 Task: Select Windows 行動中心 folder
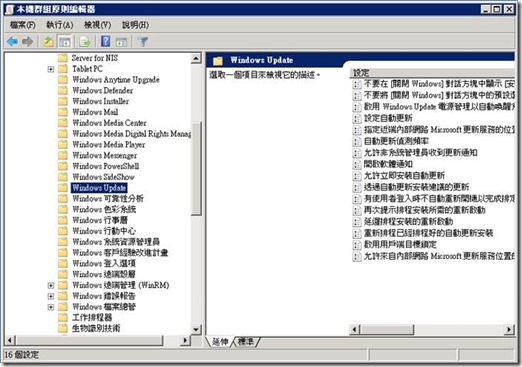coord(104,231)
